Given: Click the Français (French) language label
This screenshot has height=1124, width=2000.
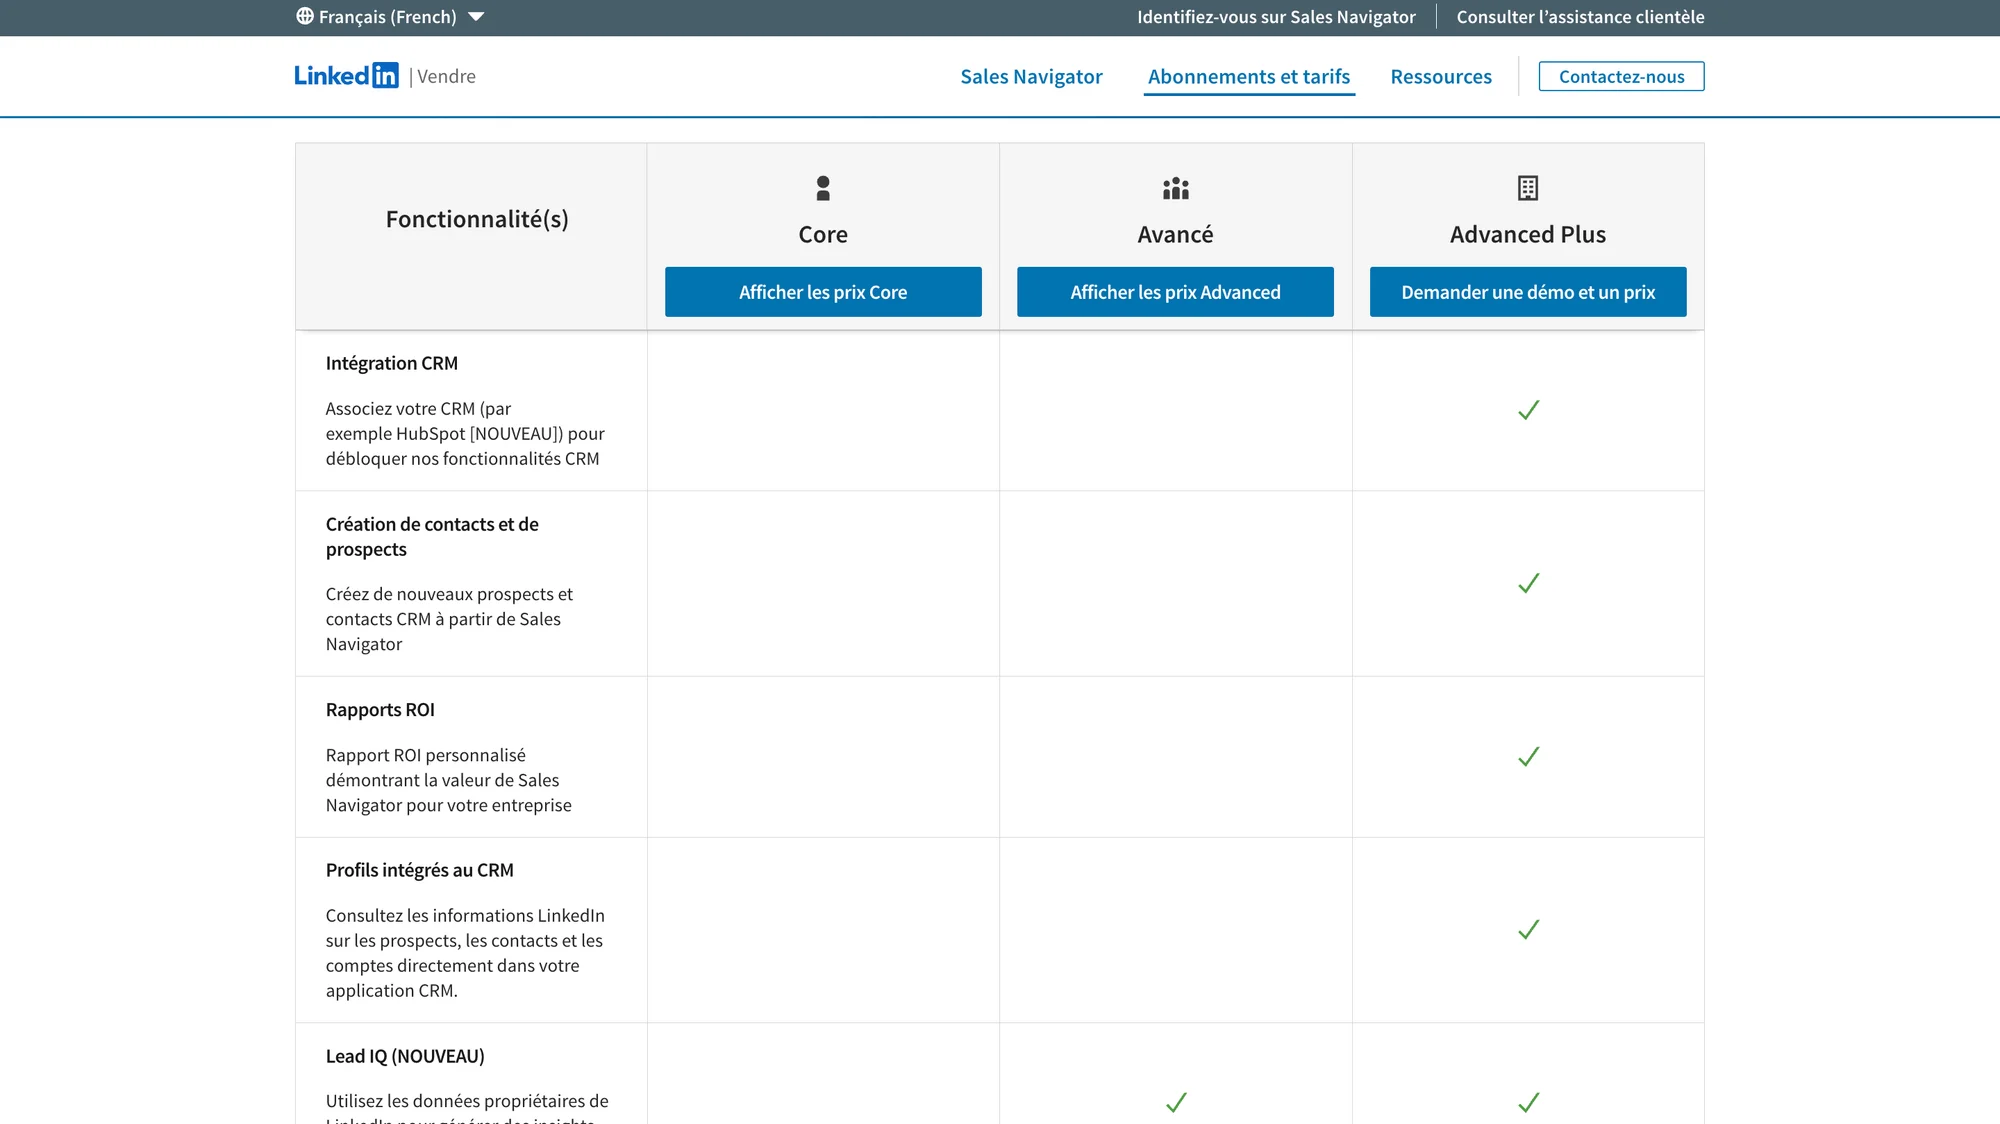Looking at the screenshot, I should click(388, 17).
